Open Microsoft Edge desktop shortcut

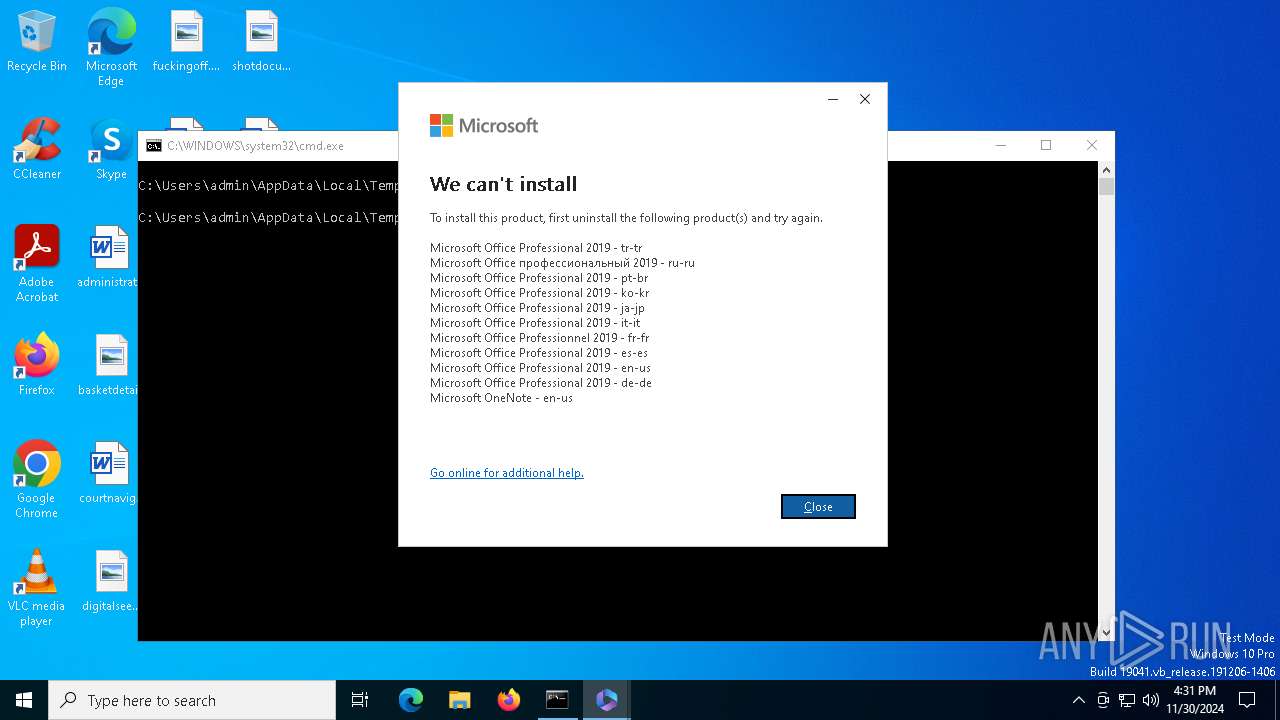coord(111,48)
